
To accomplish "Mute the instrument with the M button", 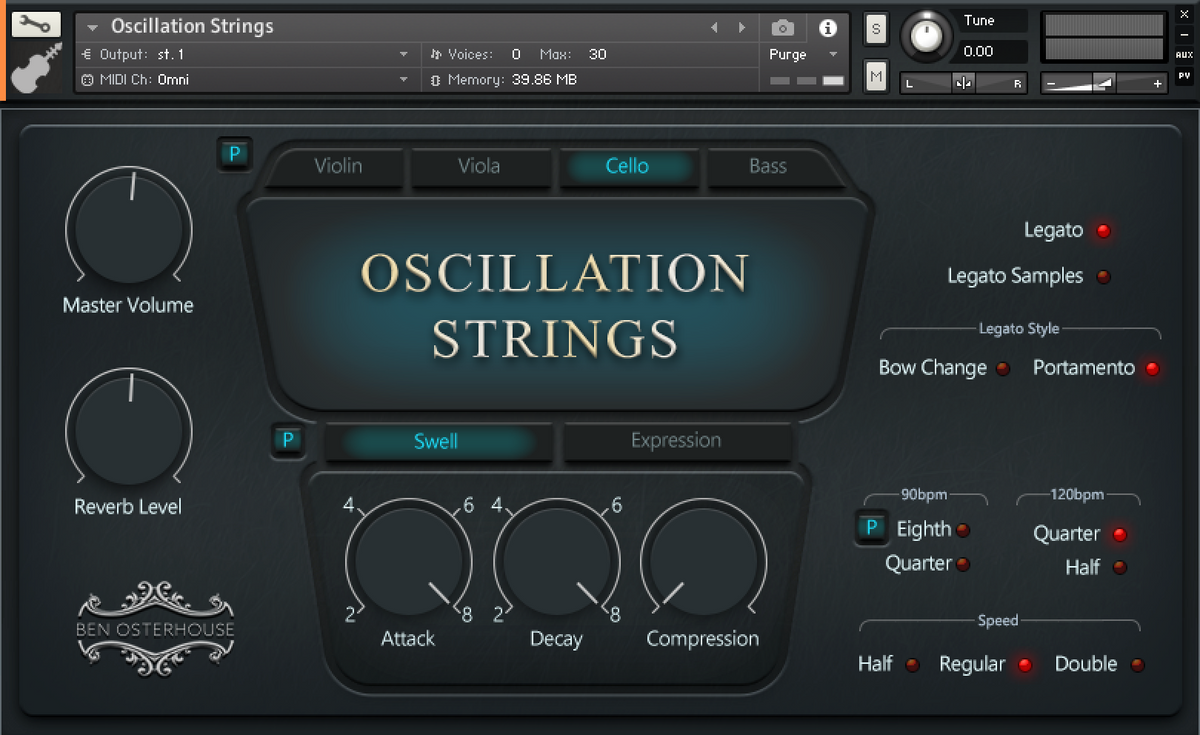I will [876, 75].
